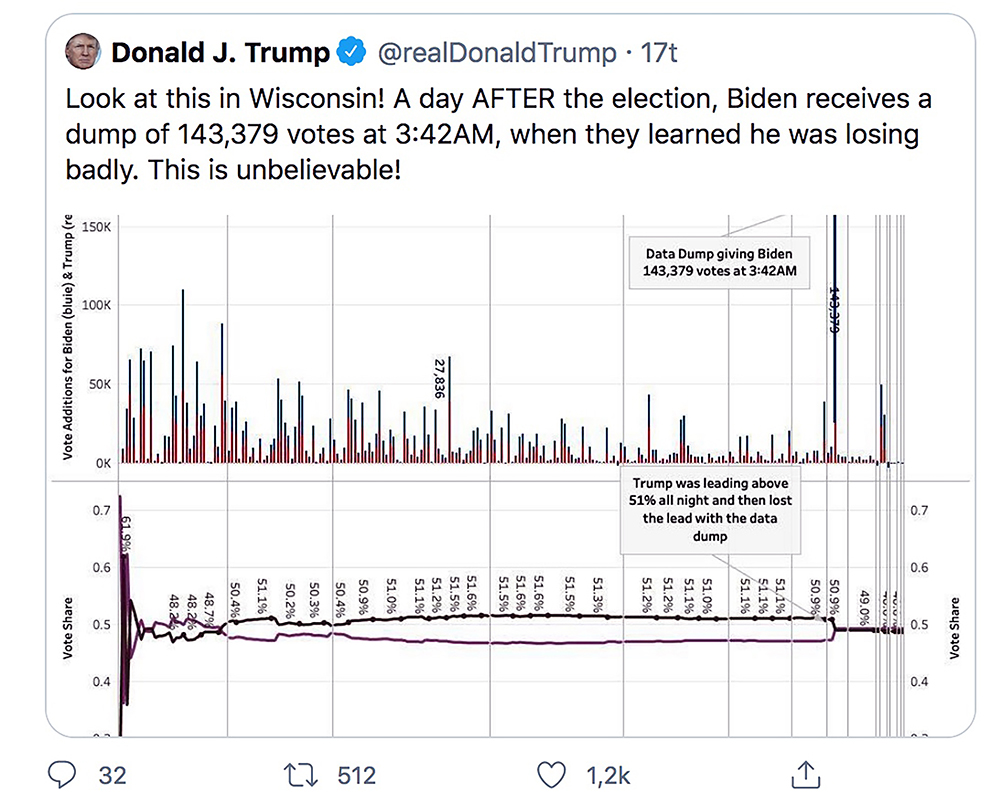This screenshot has width=992, height=805.
Task: Like the tweet with the heart icon
Action: (x=551, y=775)
